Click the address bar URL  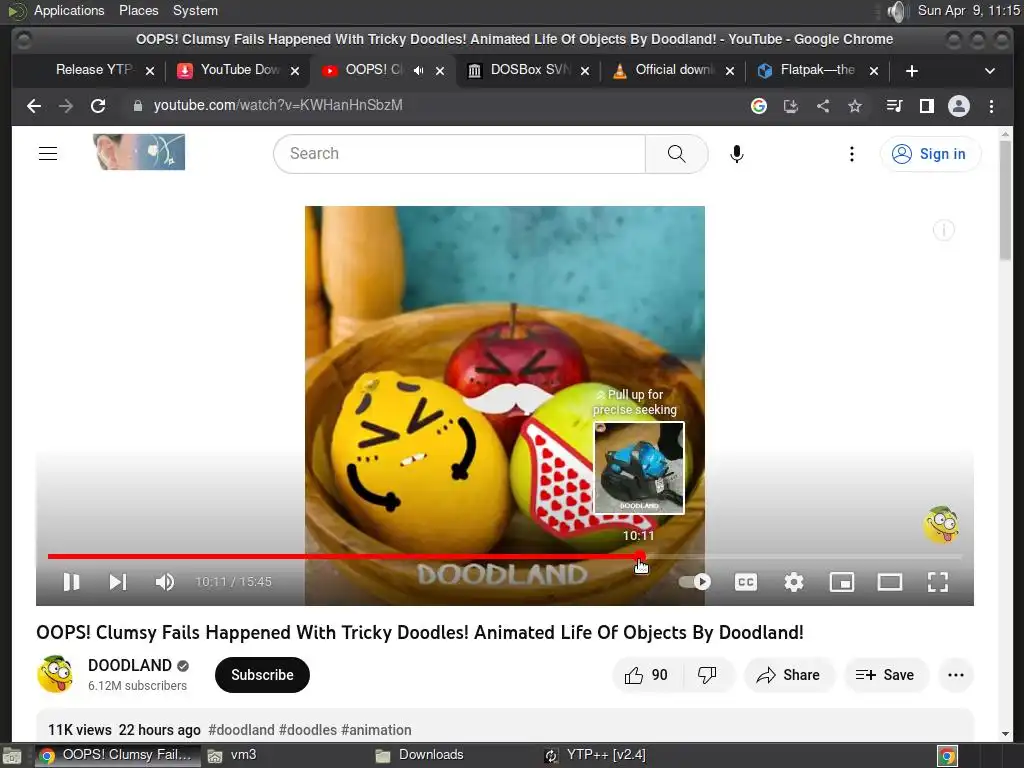point(278,105)
